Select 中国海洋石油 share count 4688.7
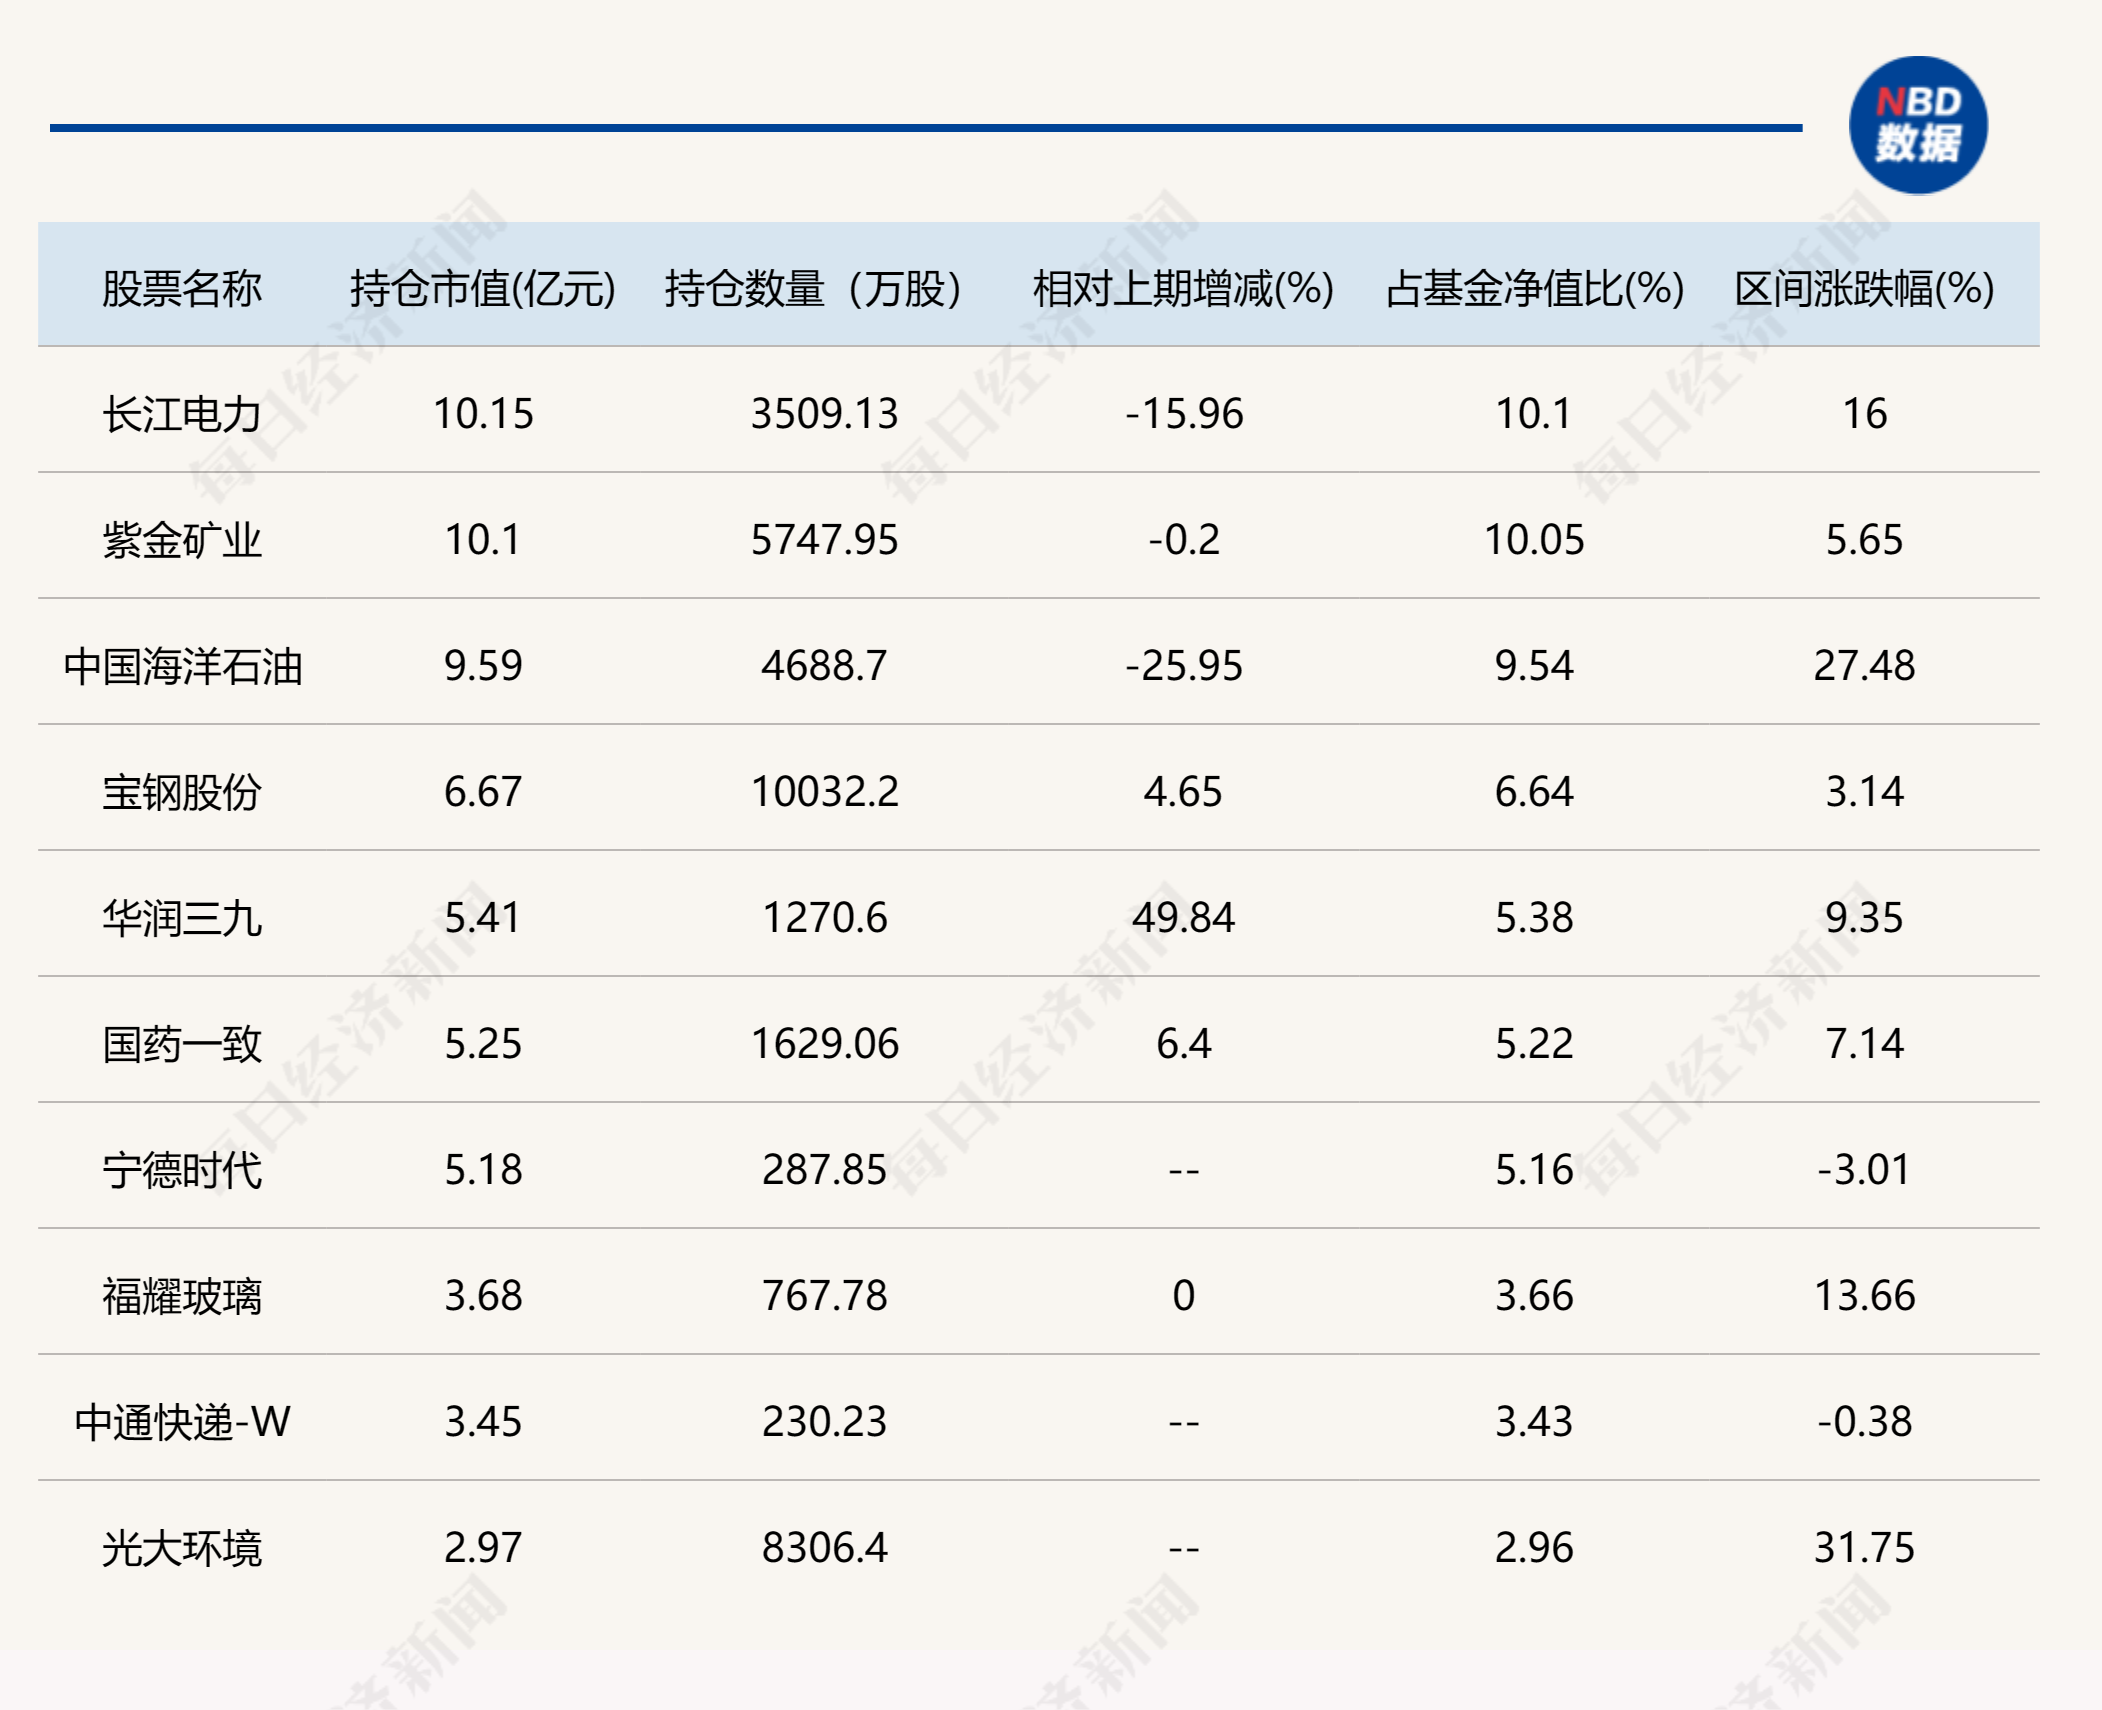The width and height of the screenshot is (2102, 1710). [x=824, y=666]
